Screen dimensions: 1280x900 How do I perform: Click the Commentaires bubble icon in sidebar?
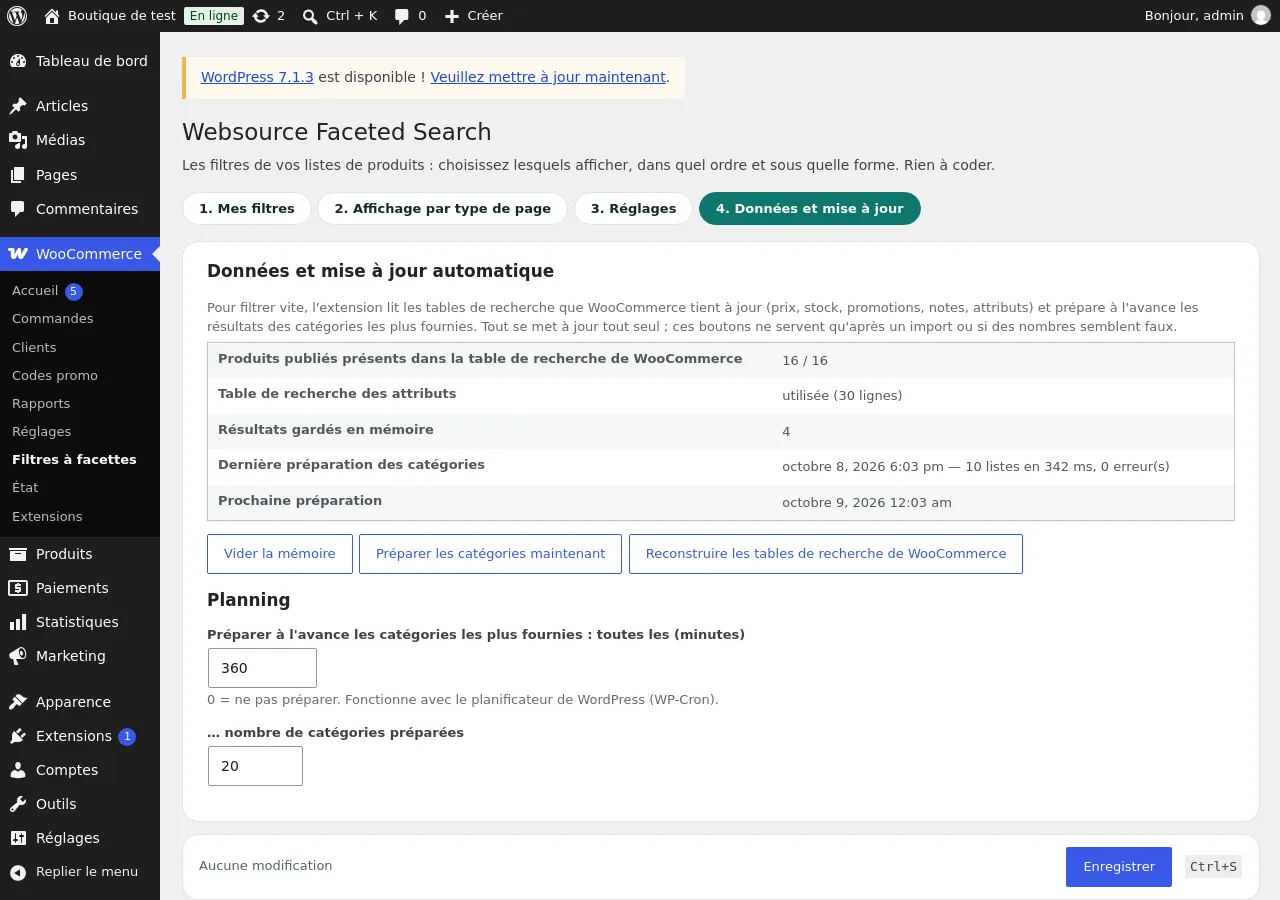tap(18, 209)
